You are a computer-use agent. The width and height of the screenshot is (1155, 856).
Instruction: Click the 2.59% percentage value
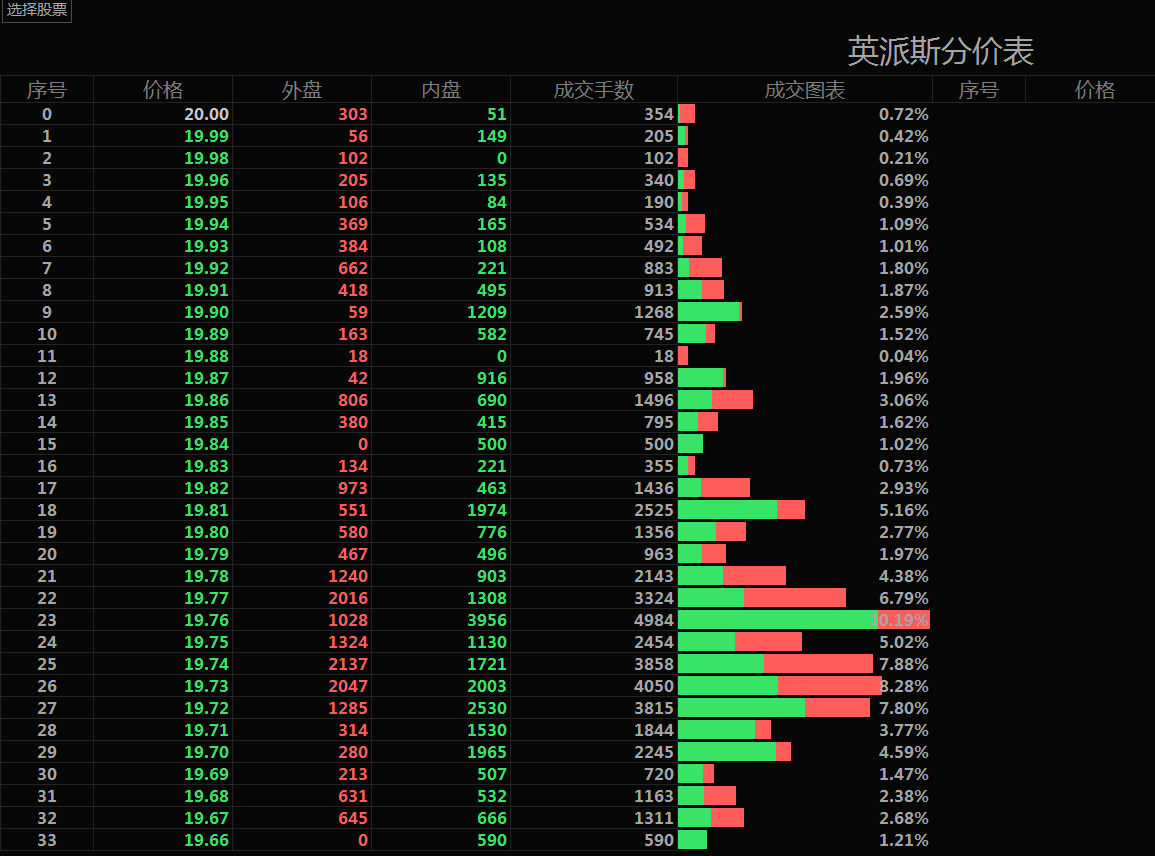[x=904, y=312]
